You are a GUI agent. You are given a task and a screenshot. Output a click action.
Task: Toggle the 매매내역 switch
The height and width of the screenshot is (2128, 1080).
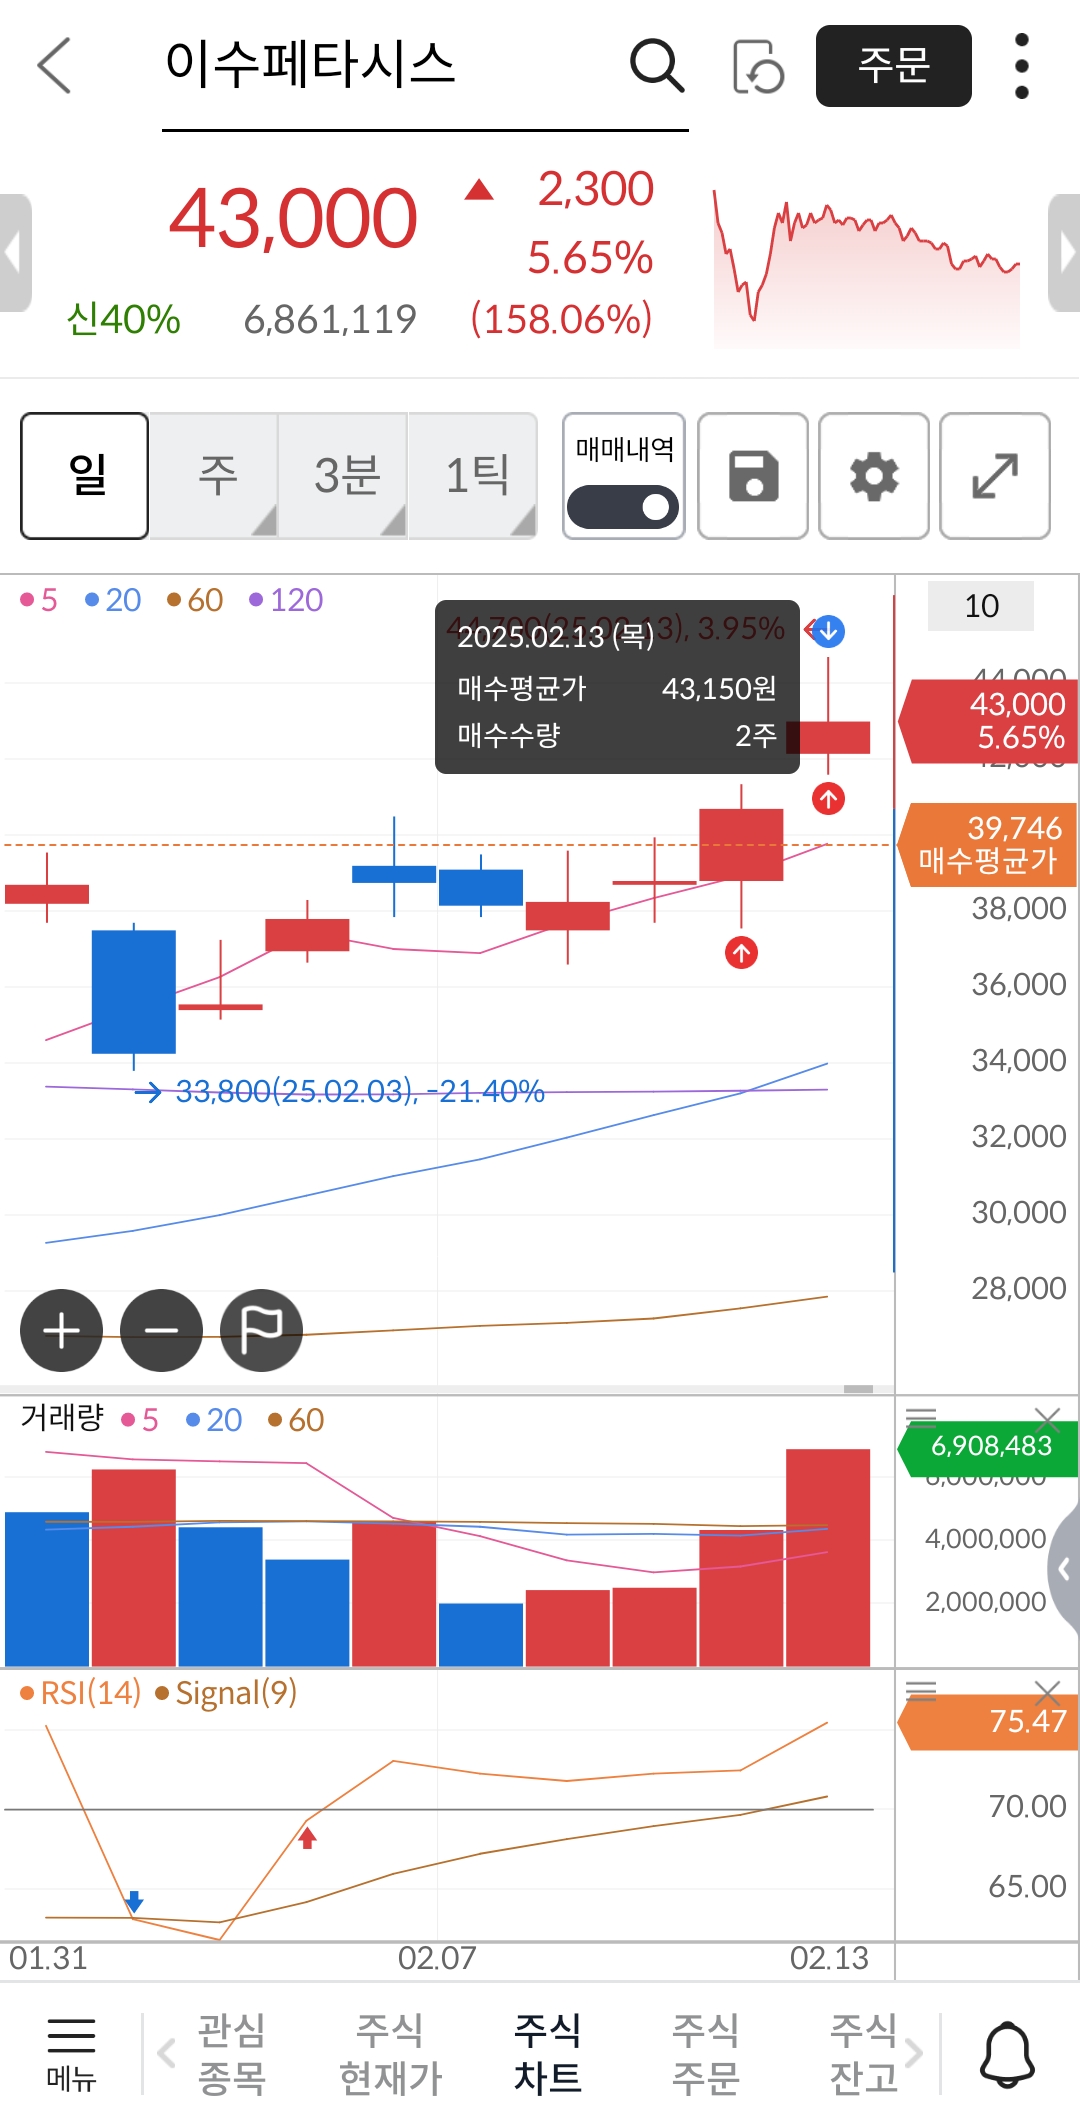point(623,507)
